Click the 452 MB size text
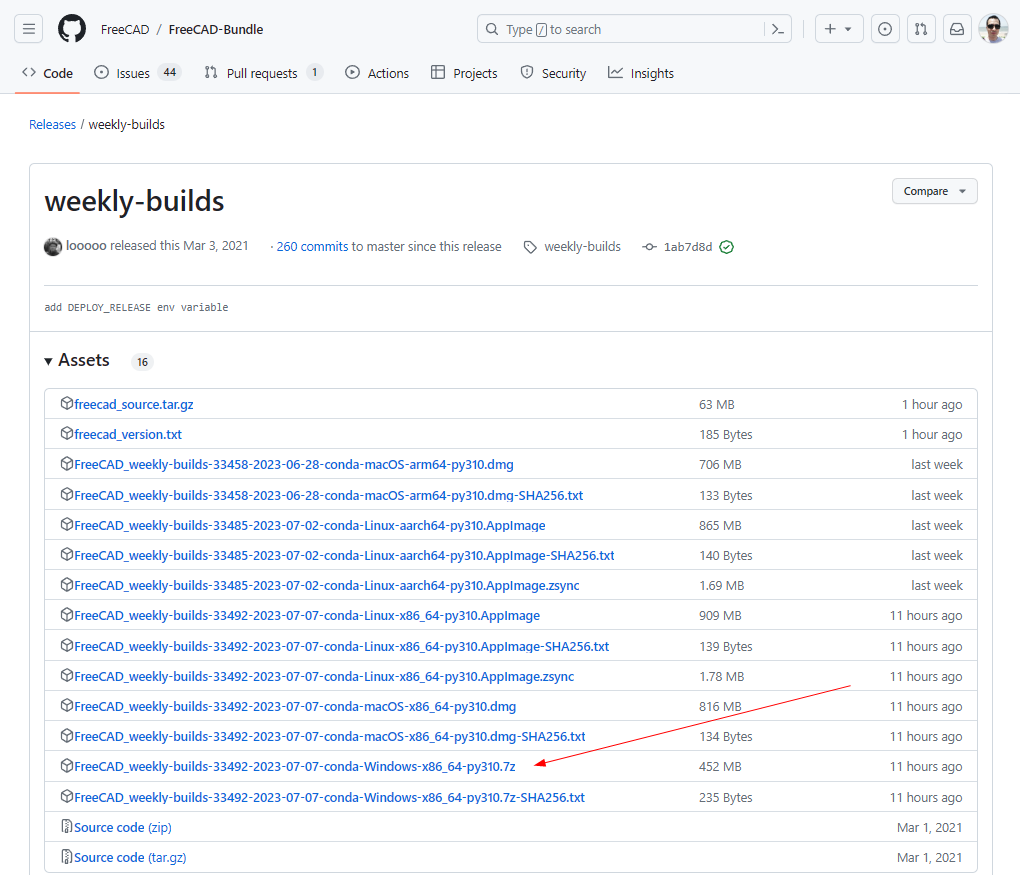 click(x=720, y=766)
